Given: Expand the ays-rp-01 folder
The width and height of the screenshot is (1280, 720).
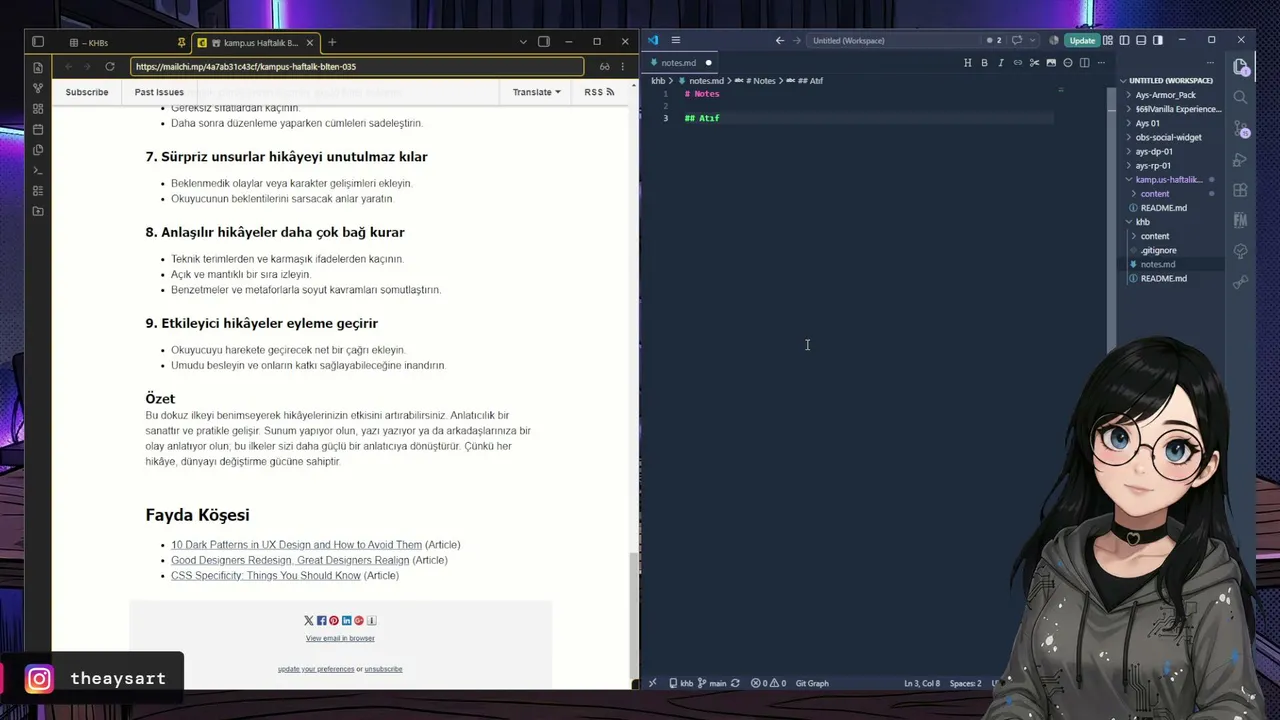Looking at the screenshot, I should pos(1153,166).
